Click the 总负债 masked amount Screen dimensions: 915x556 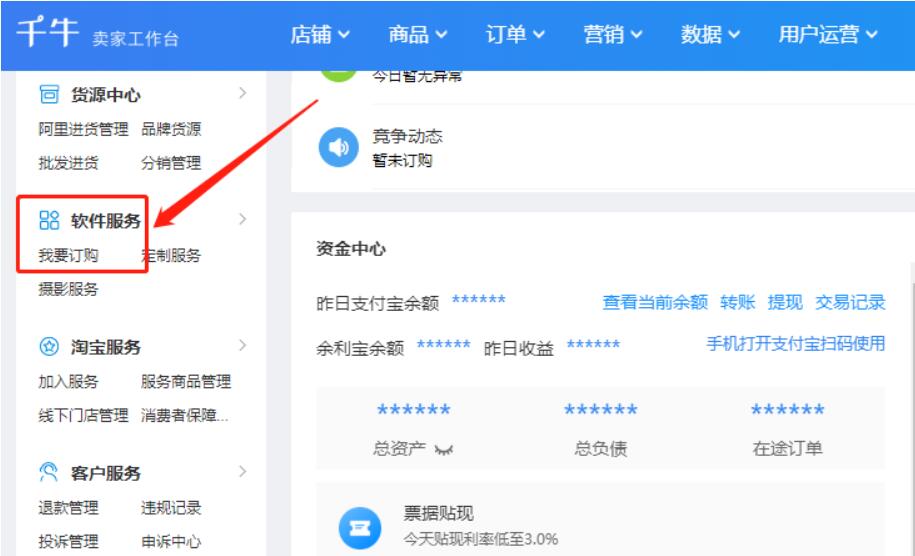600,410
